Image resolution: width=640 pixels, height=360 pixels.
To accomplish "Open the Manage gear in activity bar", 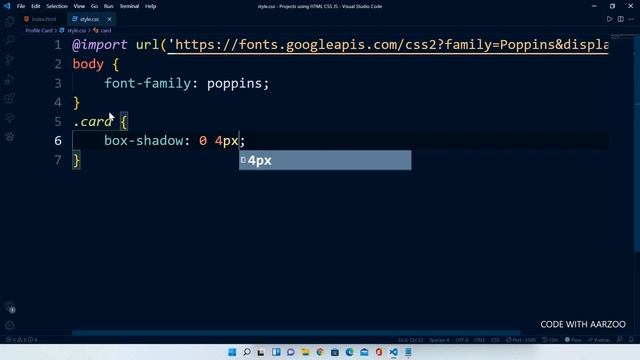I will tap(9, 326).
